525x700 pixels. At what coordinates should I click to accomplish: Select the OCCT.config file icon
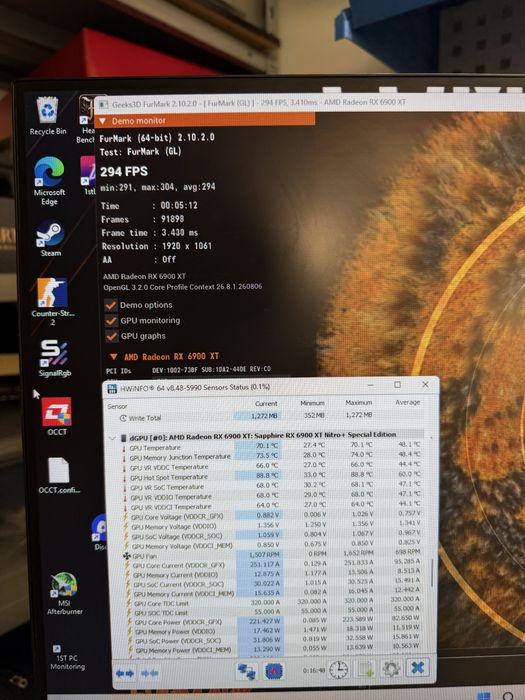click(x=59, y=475)
